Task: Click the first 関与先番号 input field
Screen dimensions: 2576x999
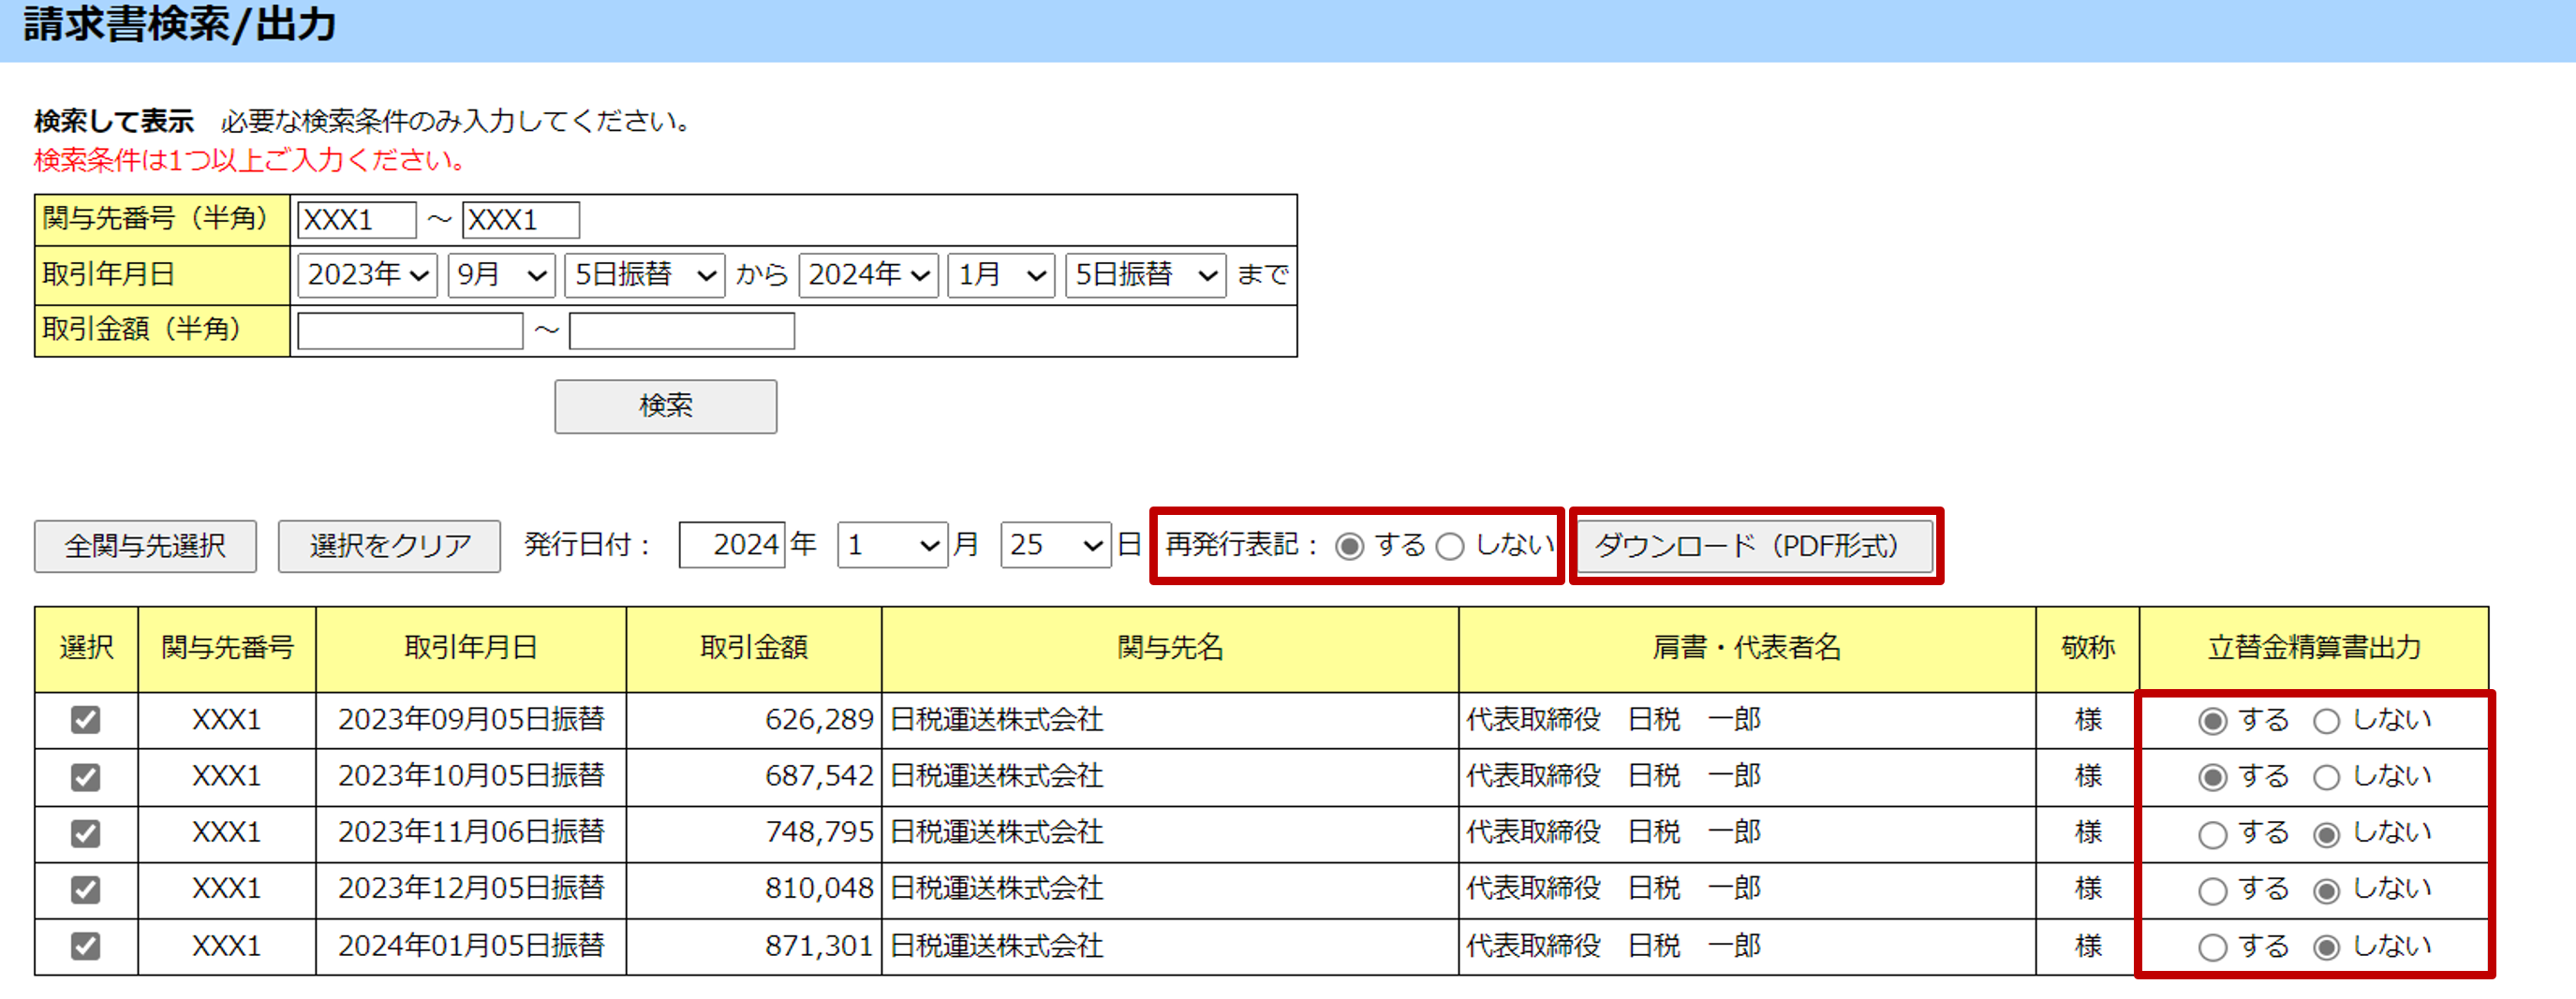Action: tap(356, 220)
